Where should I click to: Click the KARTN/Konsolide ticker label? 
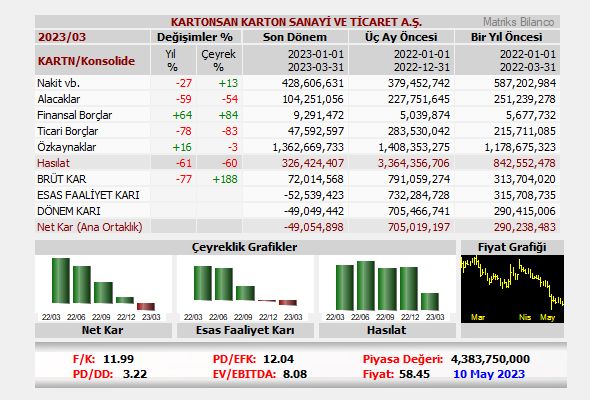86,61
